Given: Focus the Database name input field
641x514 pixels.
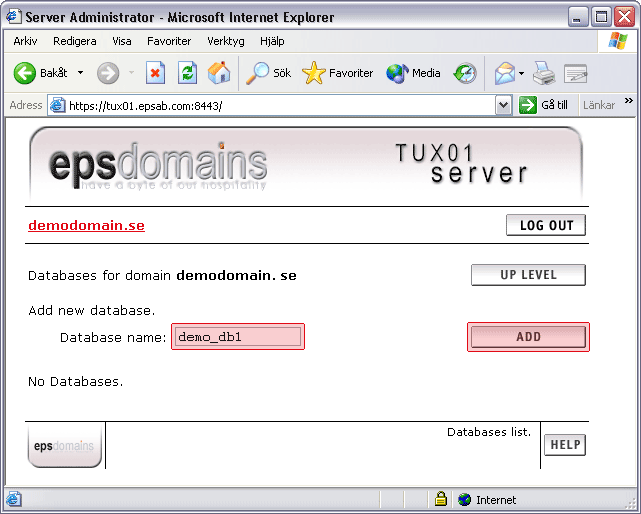Looking at the screenshot, I should 238,337.
